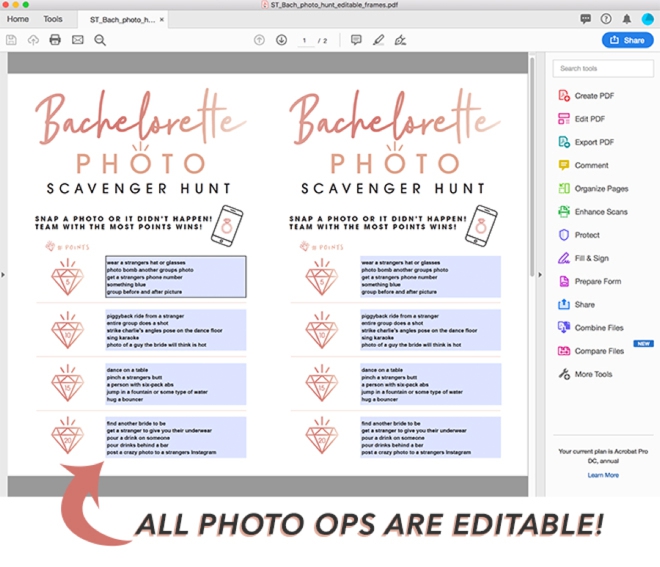The image size is (660, 567).
Task: Select the left page 20-point text field
Action: 176,437
